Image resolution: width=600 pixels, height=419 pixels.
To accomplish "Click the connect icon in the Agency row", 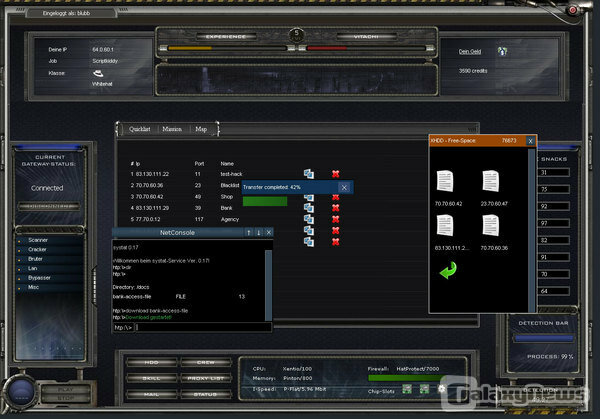I will (x=309, y=219).
